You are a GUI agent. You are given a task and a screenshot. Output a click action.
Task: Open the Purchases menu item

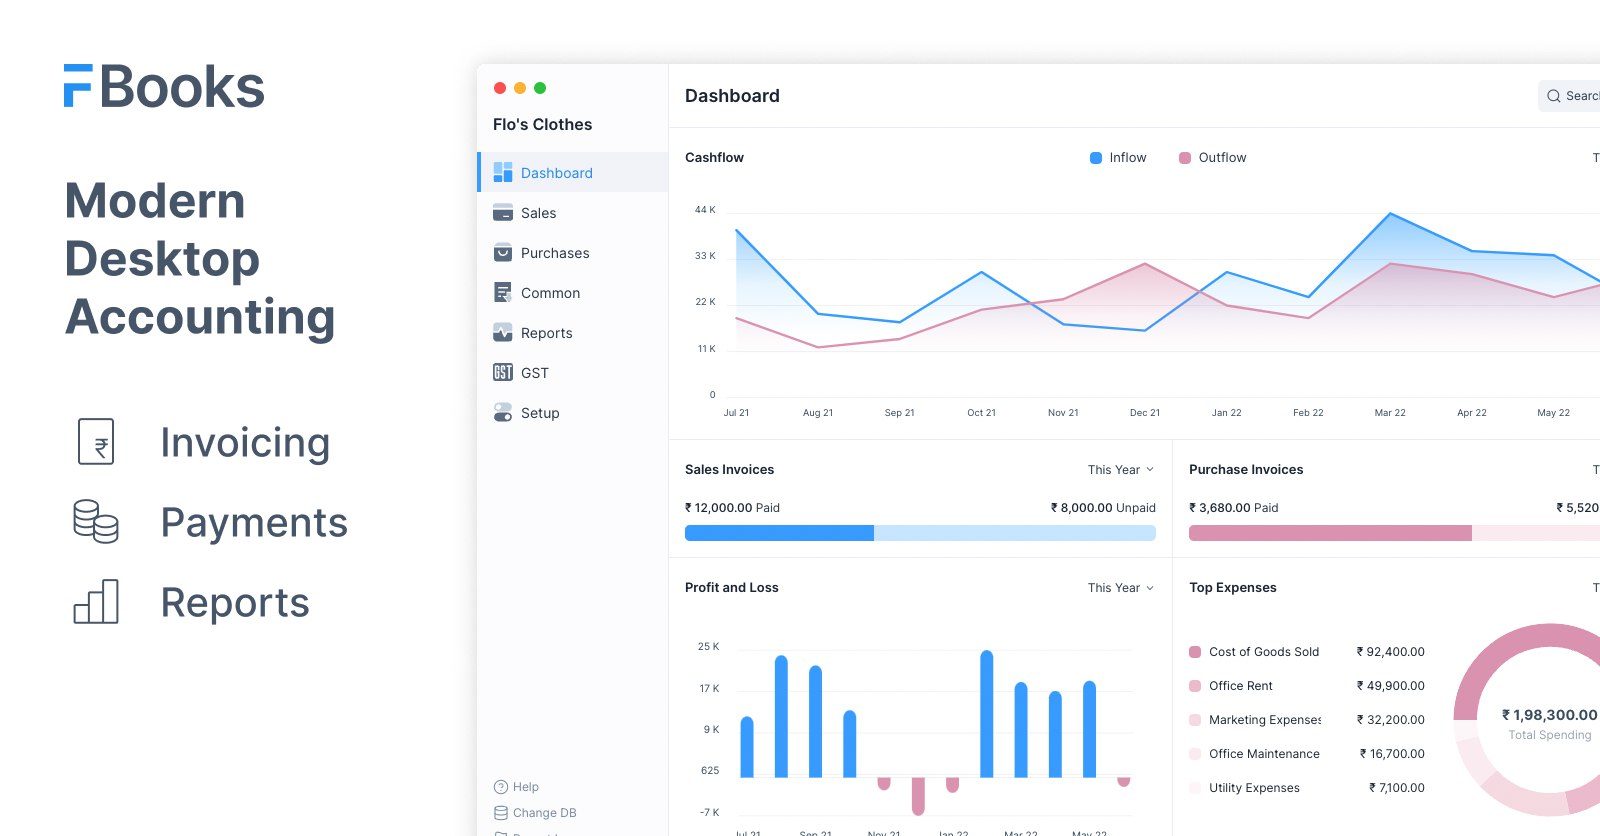click(x=555, y=253)
